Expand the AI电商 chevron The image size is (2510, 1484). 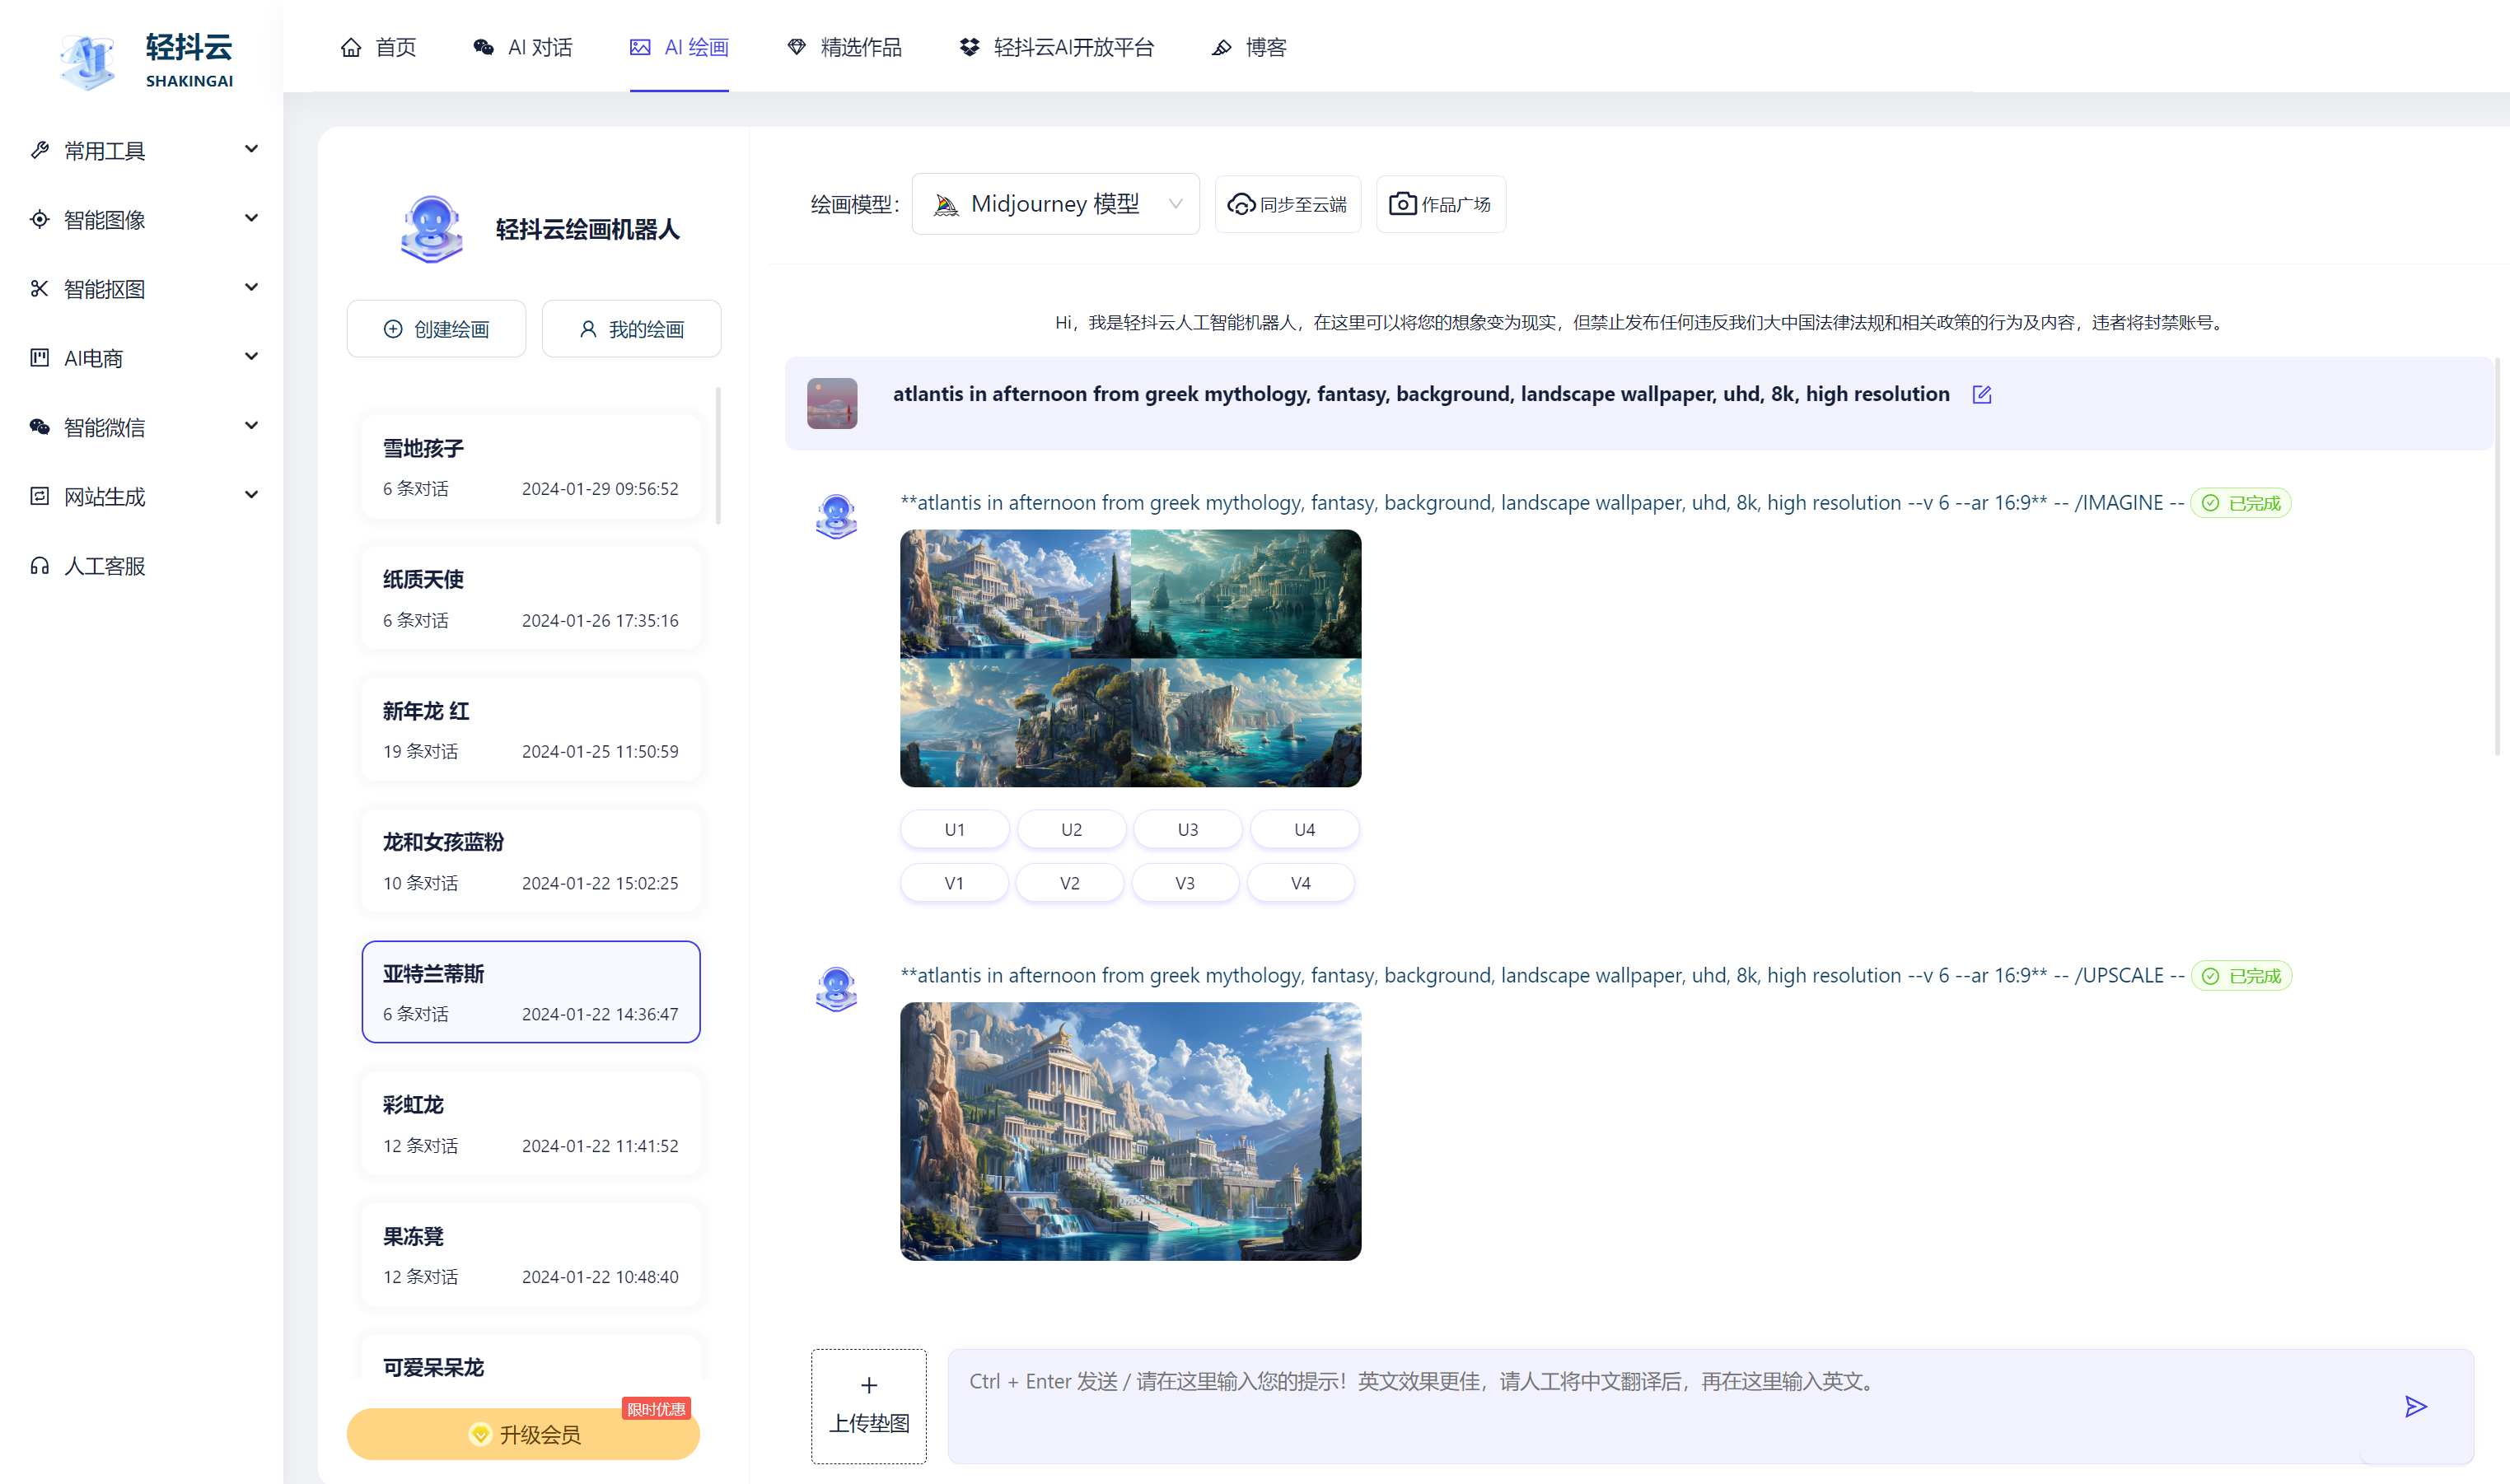251,356
